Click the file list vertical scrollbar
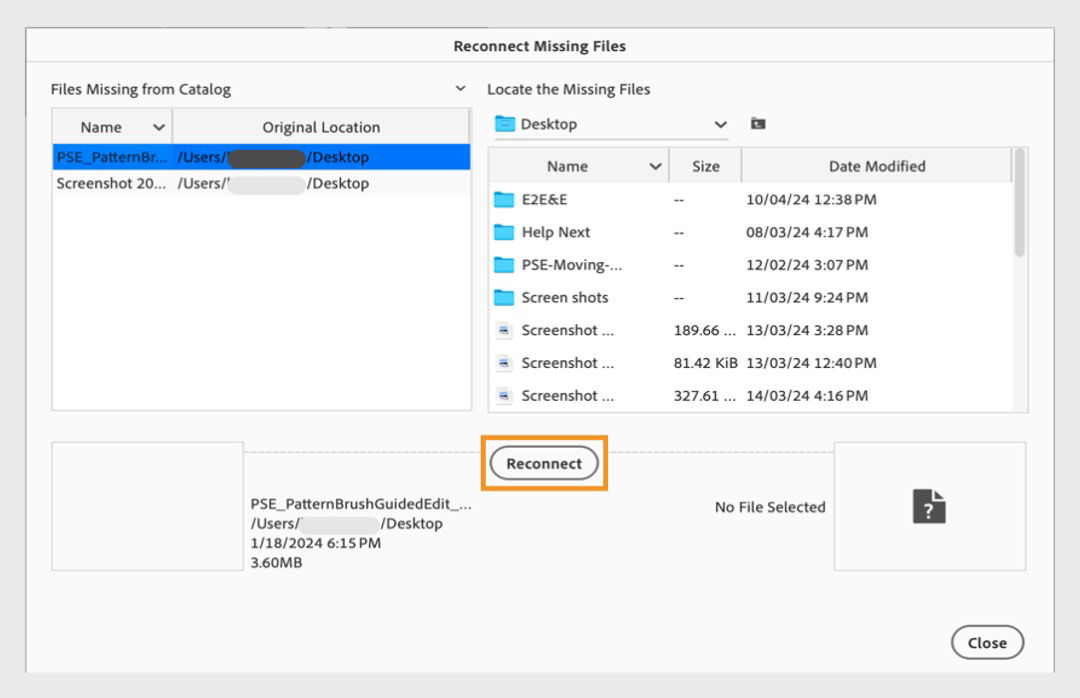Viewport: 1080px width, 698px height. [1019, 203]
